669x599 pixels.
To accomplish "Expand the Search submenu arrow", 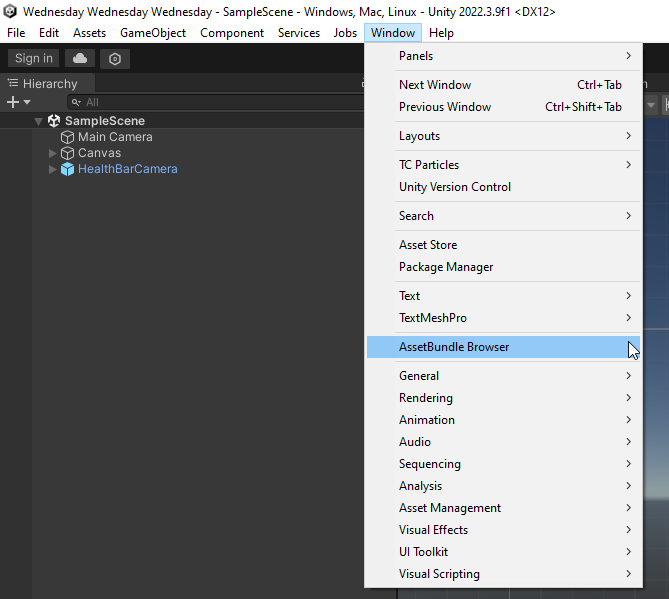I will click(x=628, y=215).
